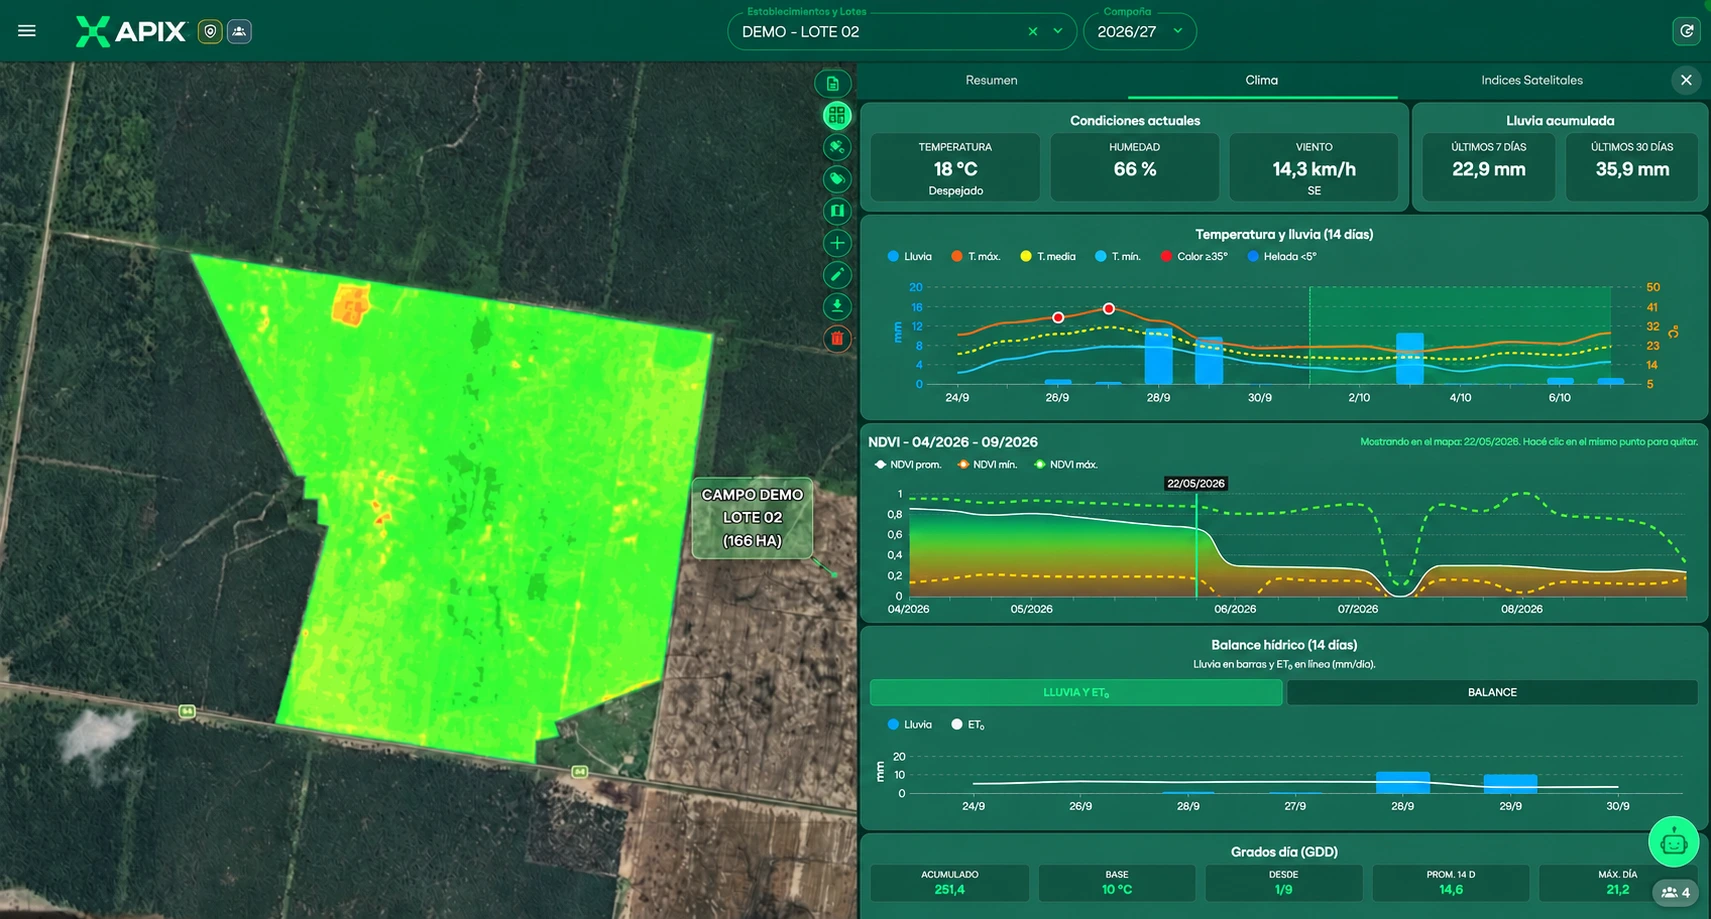The height and width of the screenshot is (919, 1711).
Task: Toggle the Calor ≥35° legend entry
Action: click(x=1193, y=257)
